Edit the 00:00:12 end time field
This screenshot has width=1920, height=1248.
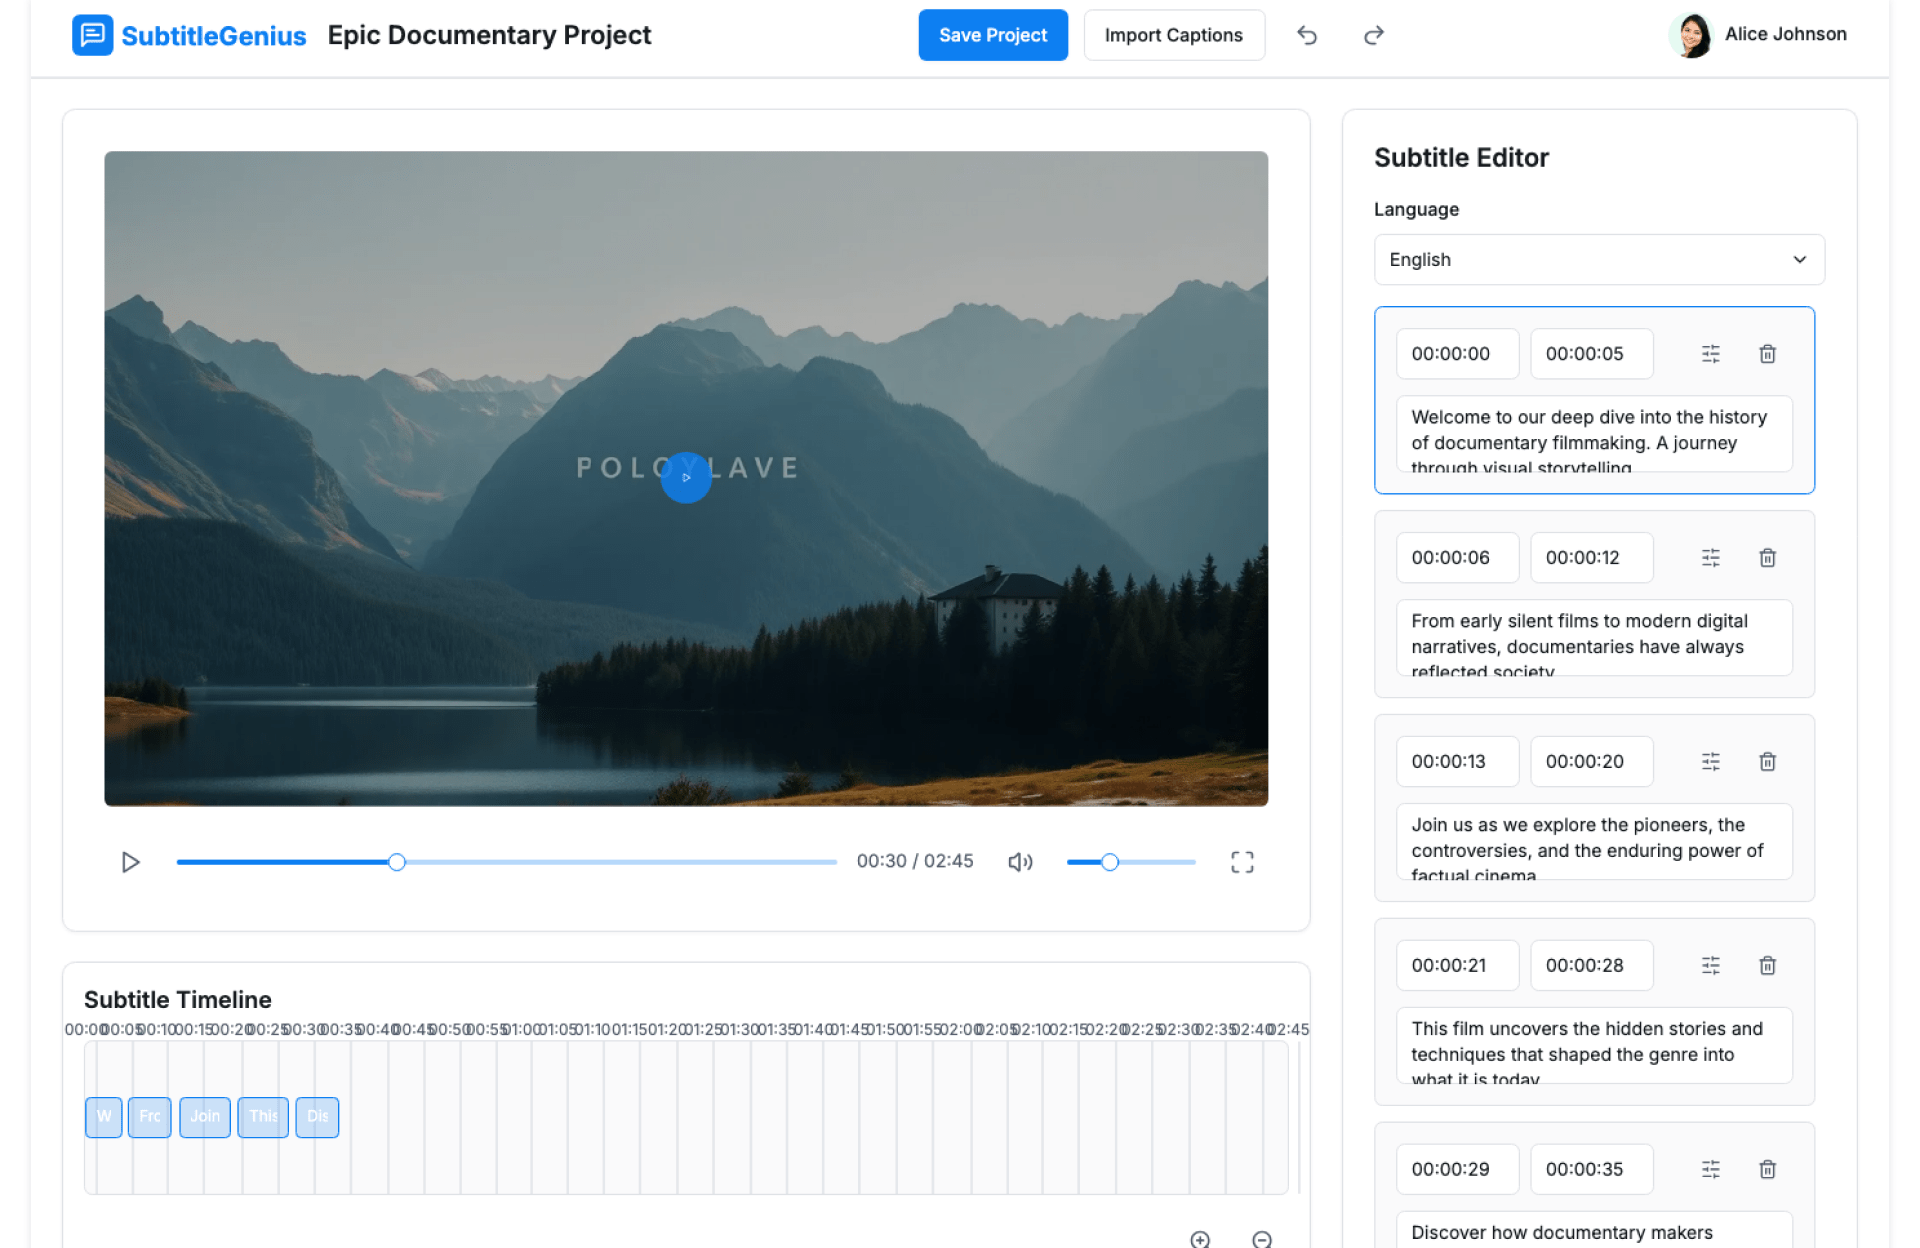[x=1590, y=558]
